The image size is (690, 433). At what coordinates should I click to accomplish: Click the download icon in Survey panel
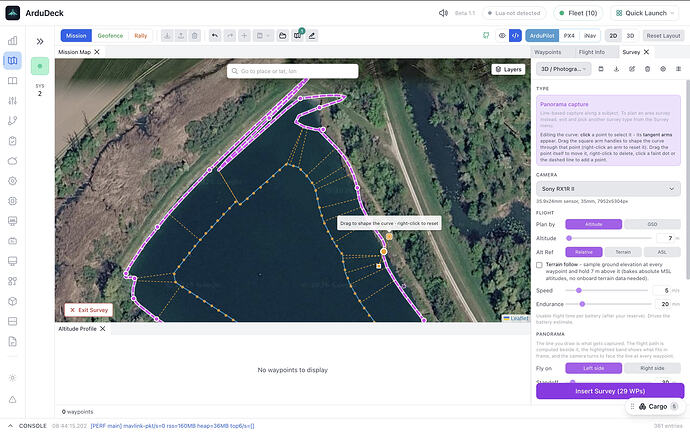(x=616, y=69)
